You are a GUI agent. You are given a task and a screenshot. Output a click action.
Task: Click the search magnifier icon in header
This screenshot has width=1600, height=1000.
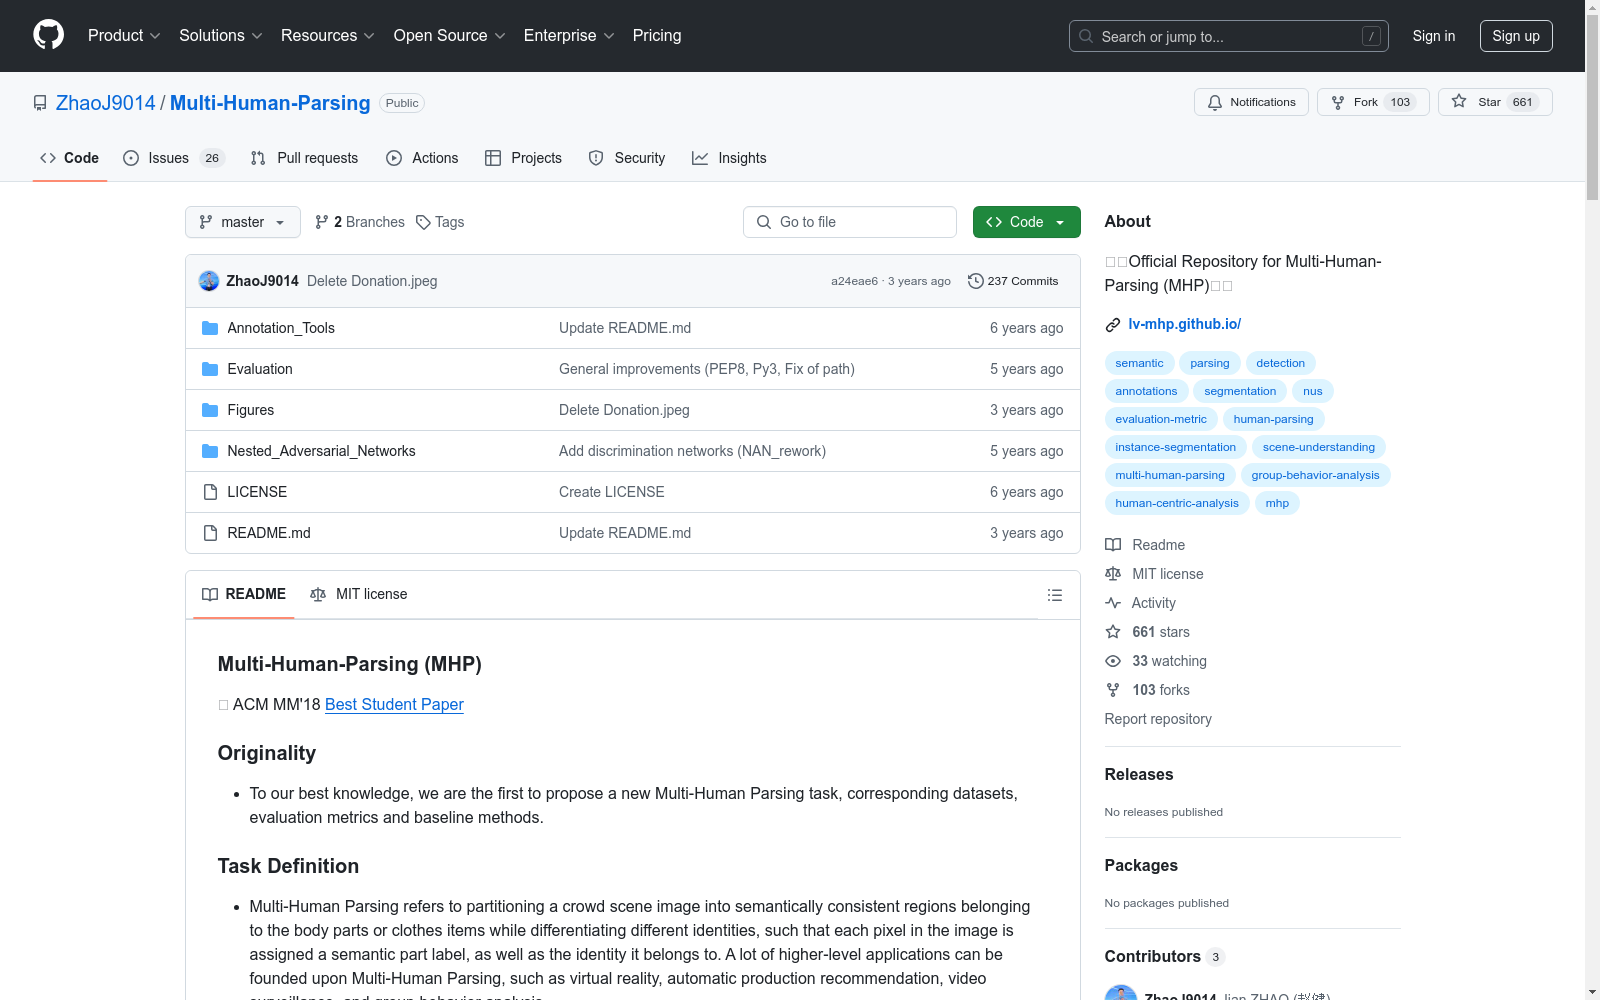[x=1086, y=36]
